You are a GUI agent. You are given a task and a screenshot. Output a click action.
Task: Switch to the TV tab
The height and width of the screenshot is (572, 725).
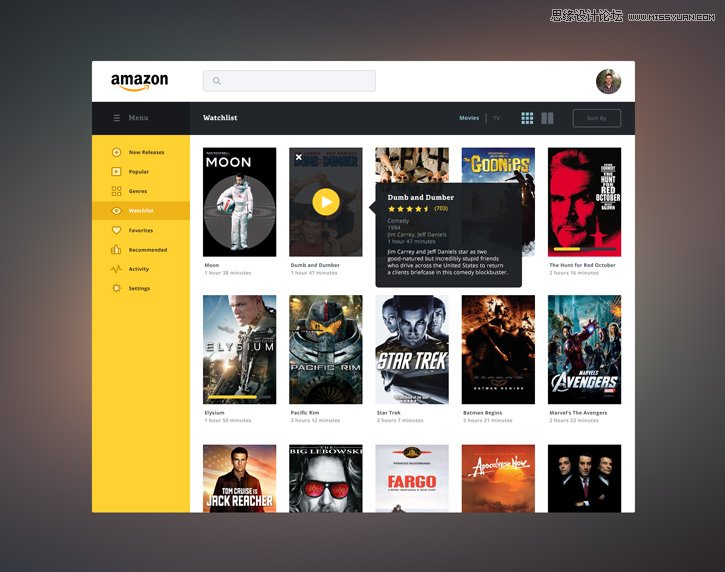coord(496,118)
